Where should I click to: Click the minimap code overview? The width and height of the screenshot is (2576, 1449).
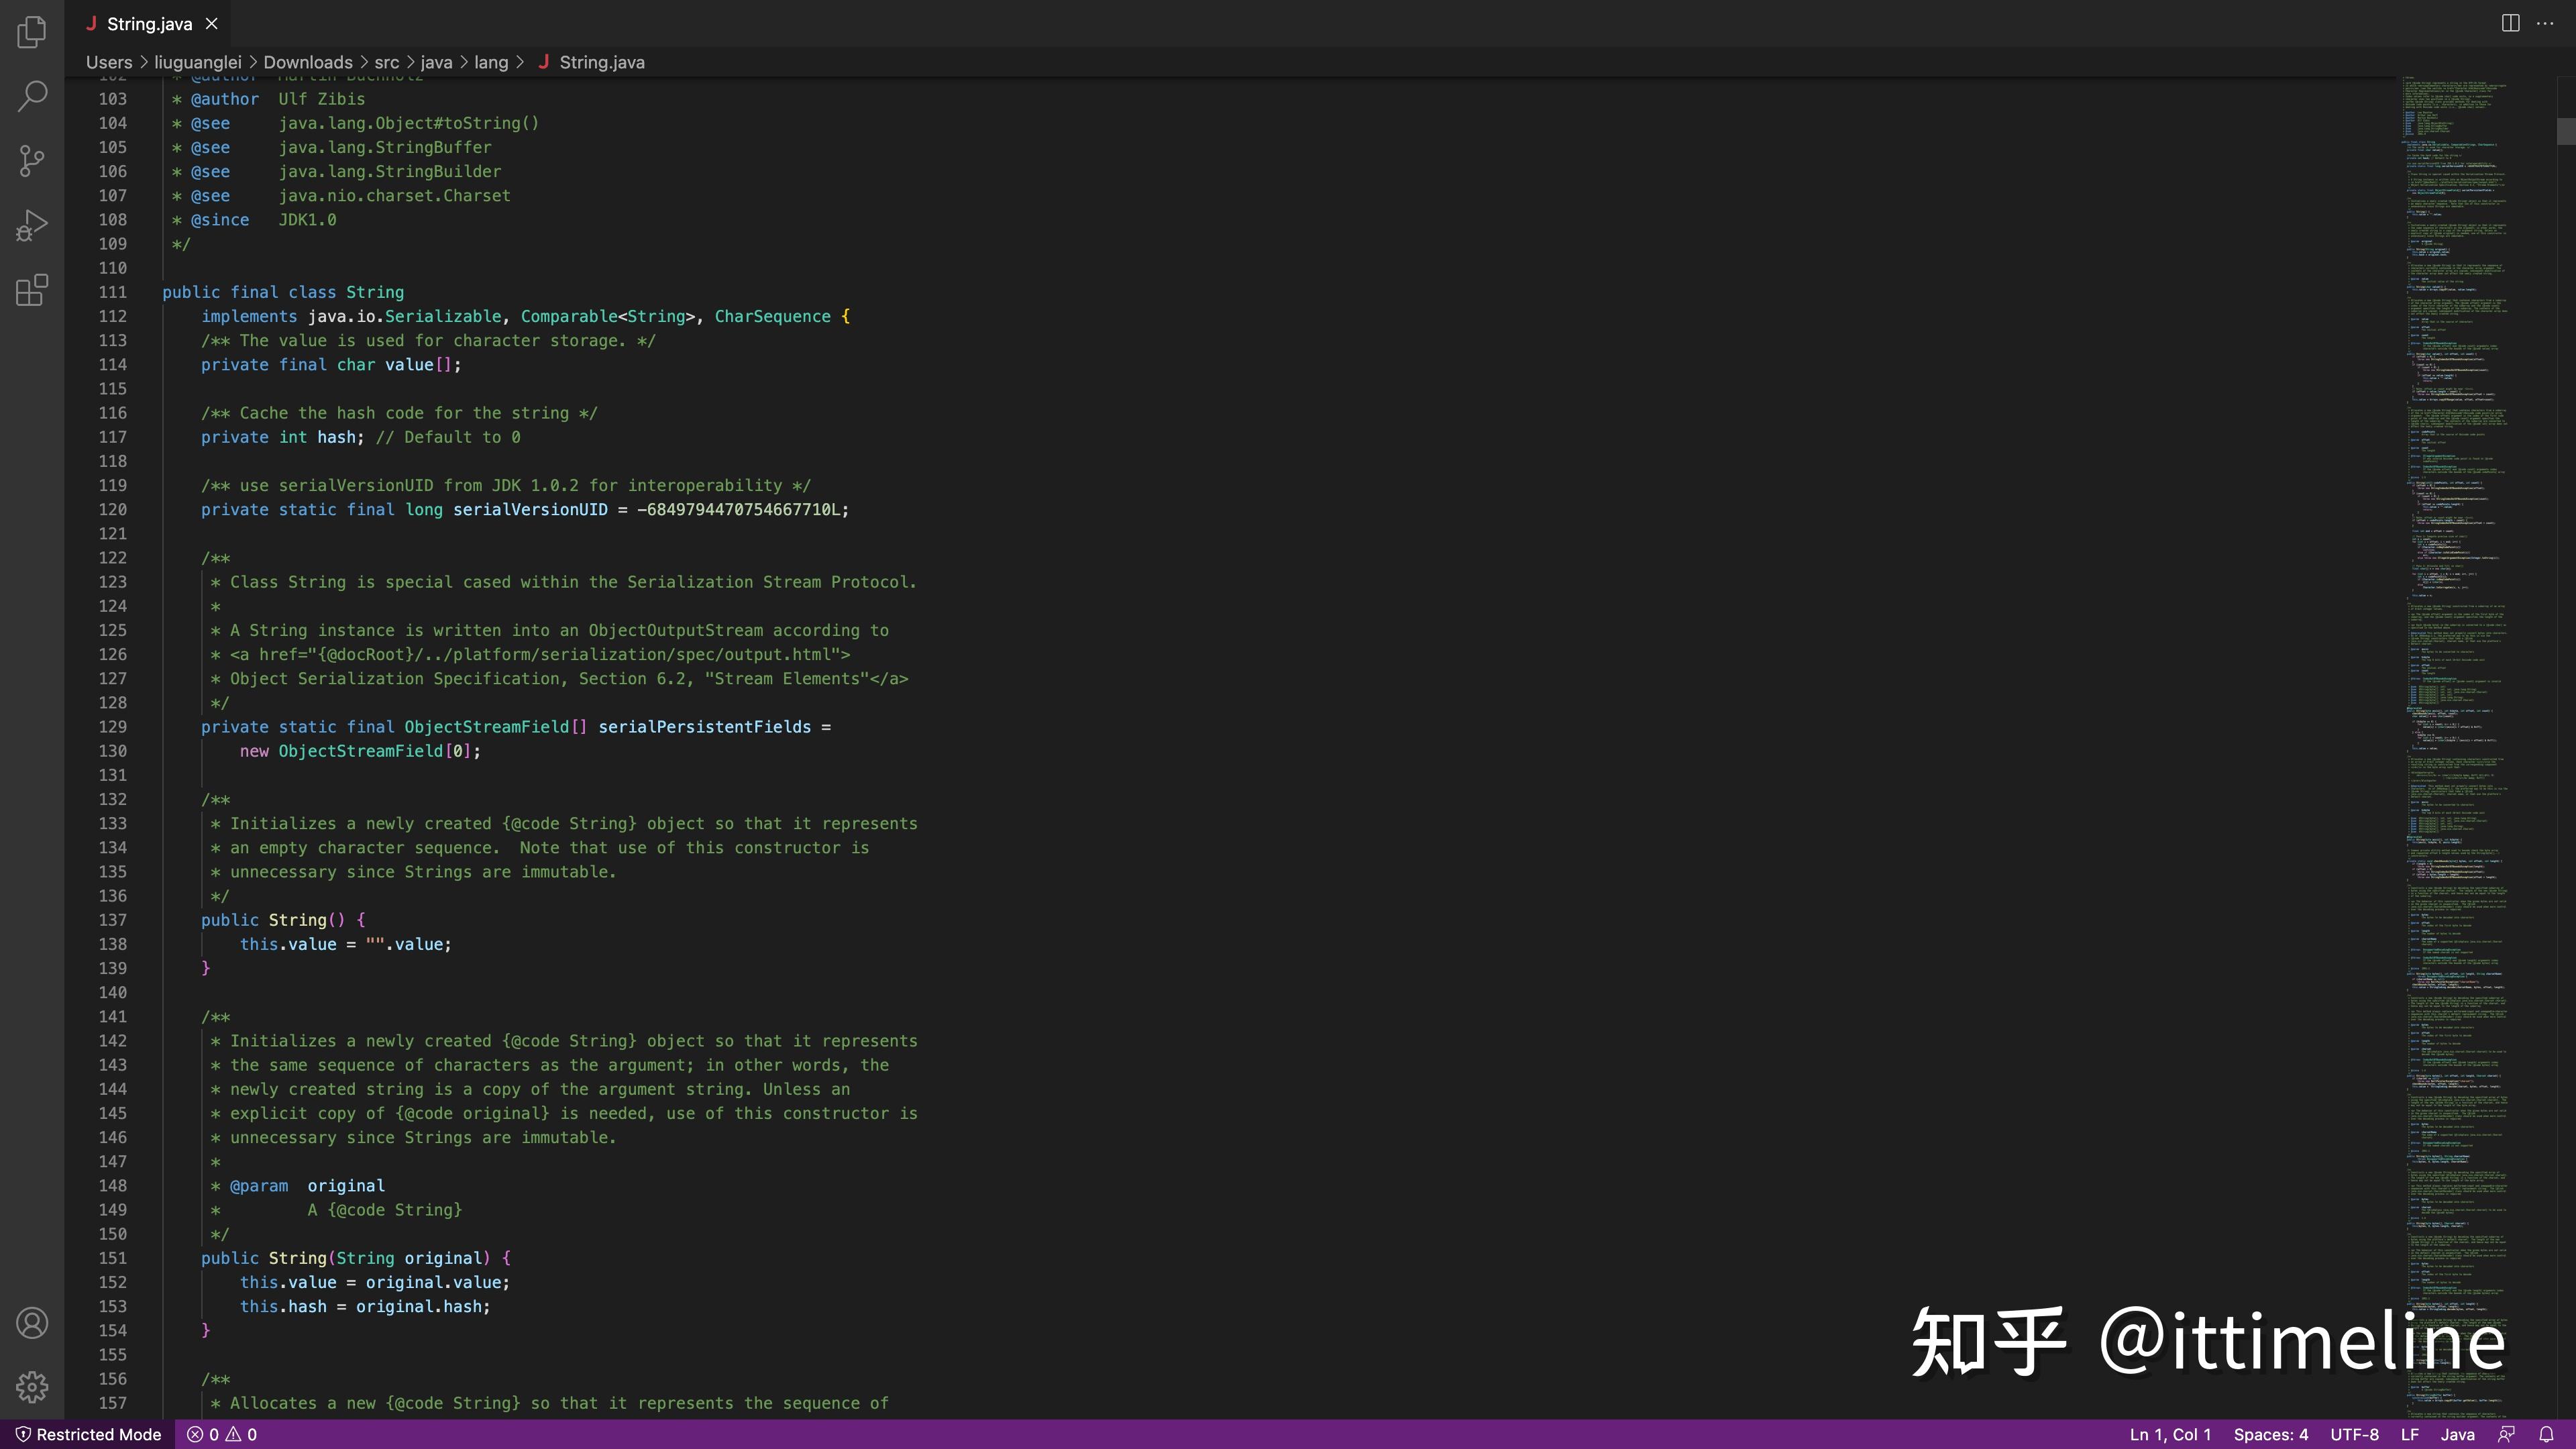[x=2460, y=700]
